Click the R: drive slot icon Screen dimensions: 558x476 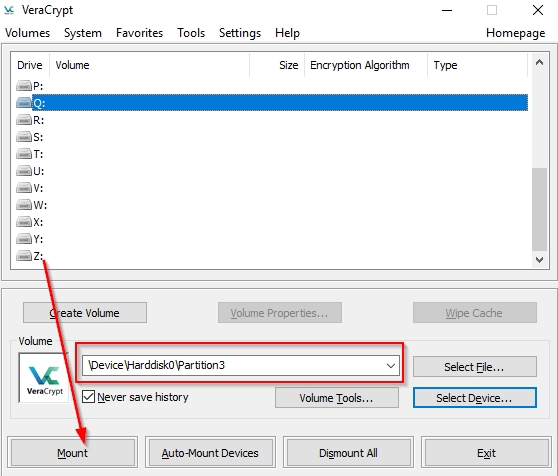(24, 120)
